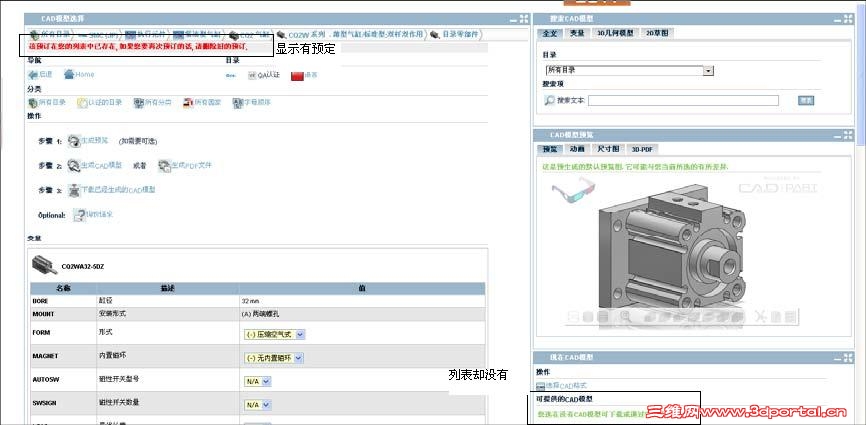Screen dimensions: 866x425
Task: Click the 名称 column header
Action: [x=64, y=288]
